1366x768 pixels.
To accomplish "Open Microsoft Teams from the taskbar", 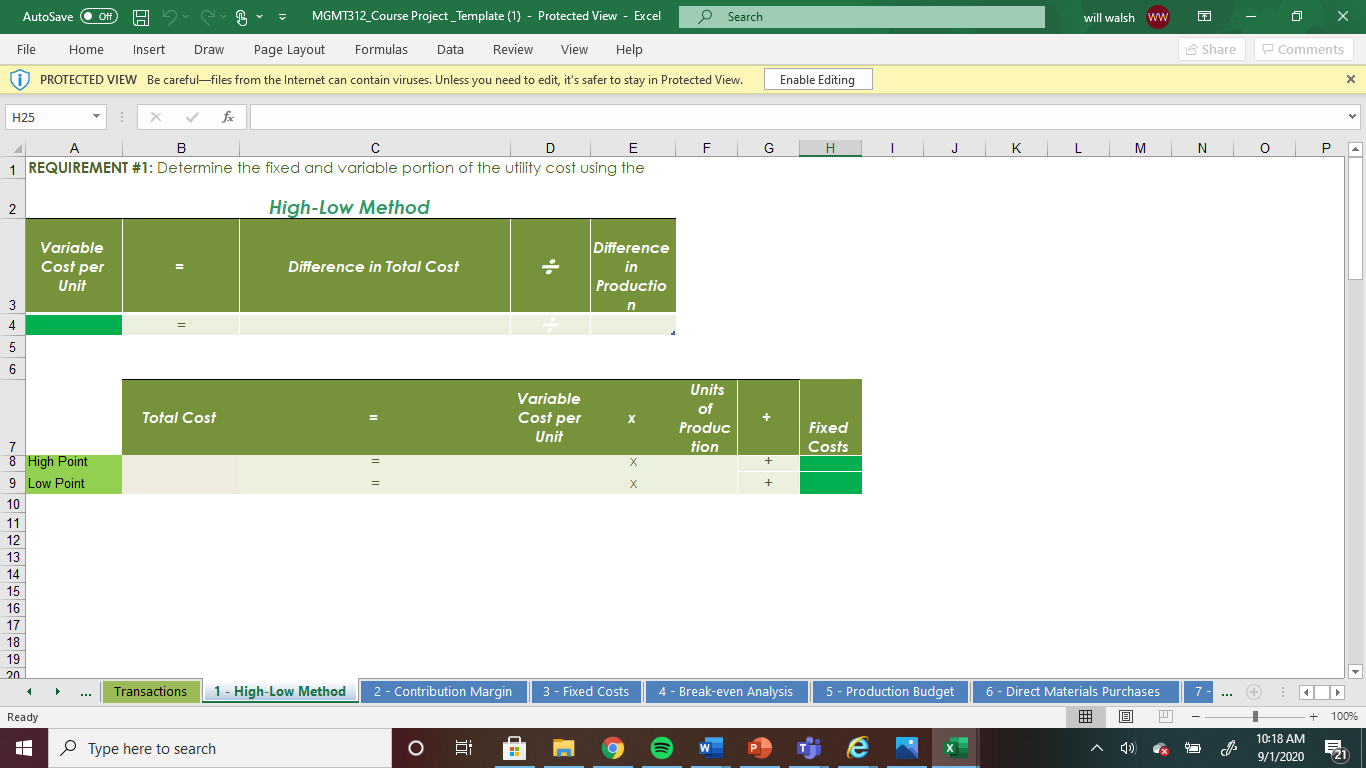I will click(808, 748).
